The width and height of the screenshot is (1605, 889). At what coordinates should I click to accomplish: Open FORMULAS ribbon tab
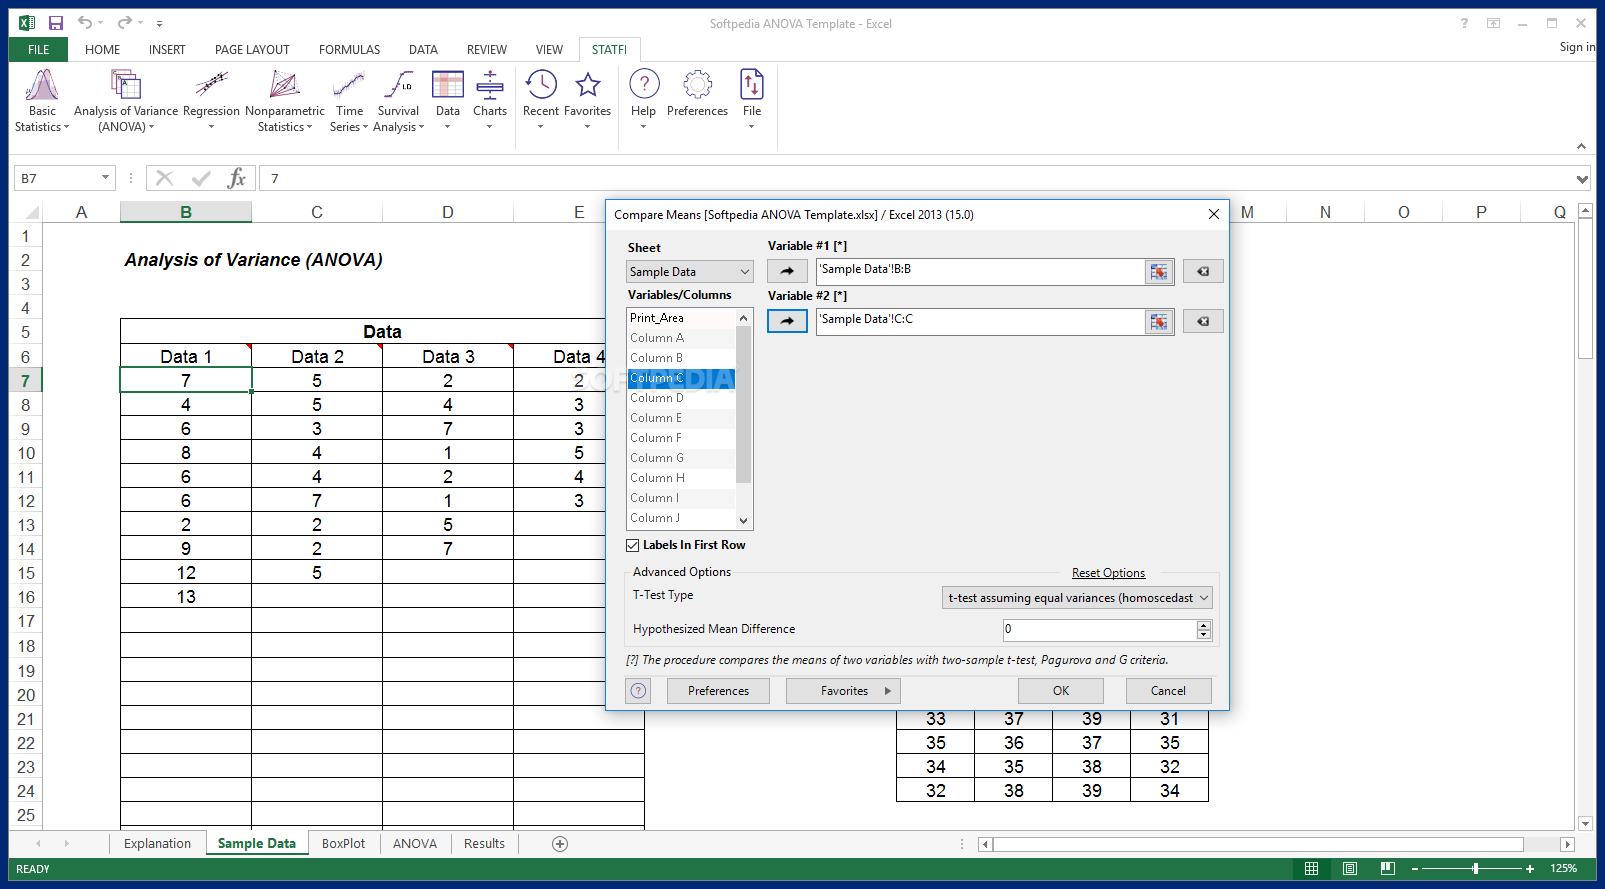[349, 49]
